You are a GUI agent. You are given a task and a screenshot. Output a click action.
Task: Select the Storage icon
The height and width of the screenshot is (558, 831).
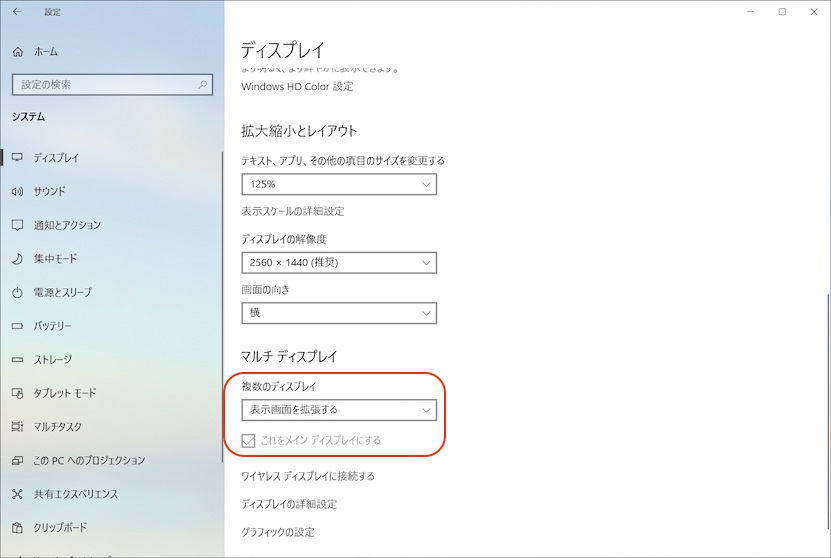click(x=17, y=359)
